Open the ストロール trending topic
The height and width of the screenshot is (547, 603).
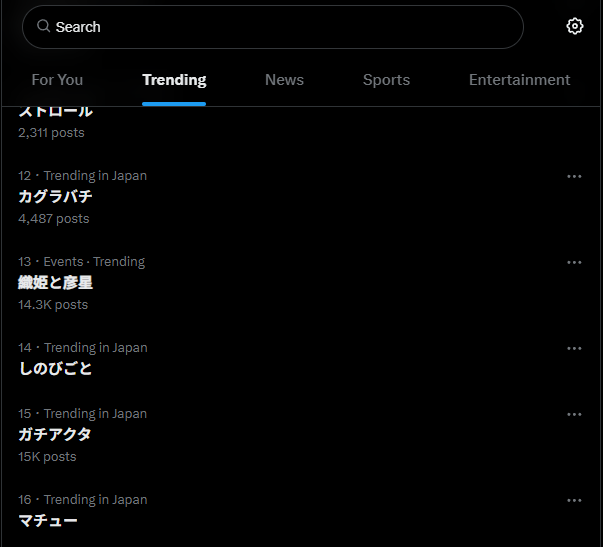pyautogui.click(x=55, y=112)
